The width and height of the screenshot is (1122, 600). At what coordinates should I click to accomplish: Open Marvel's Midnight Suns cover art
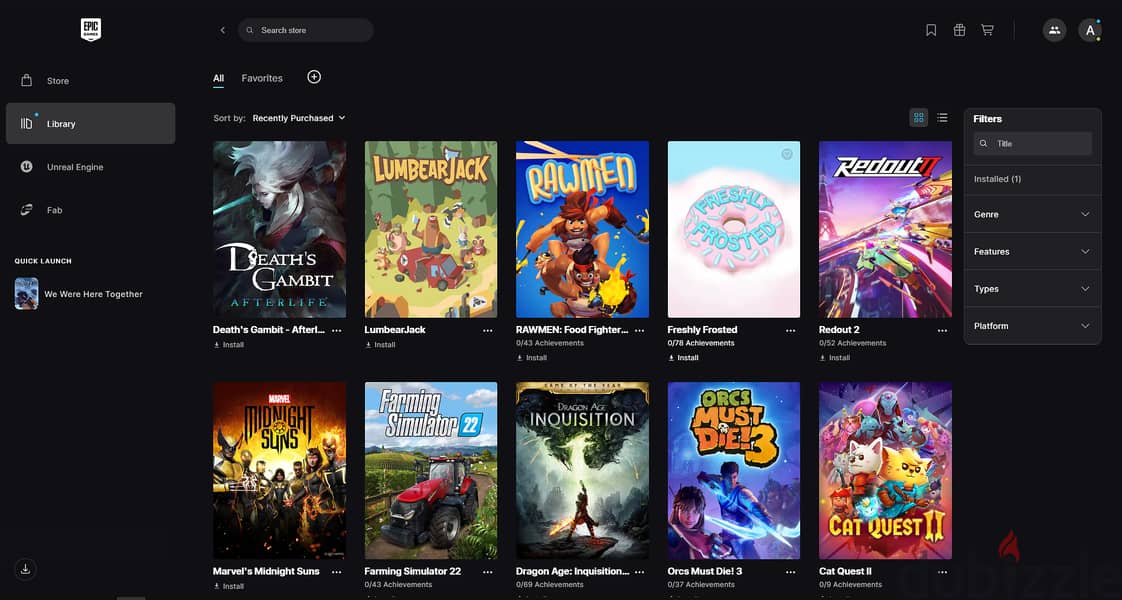(x=280, y=471)
